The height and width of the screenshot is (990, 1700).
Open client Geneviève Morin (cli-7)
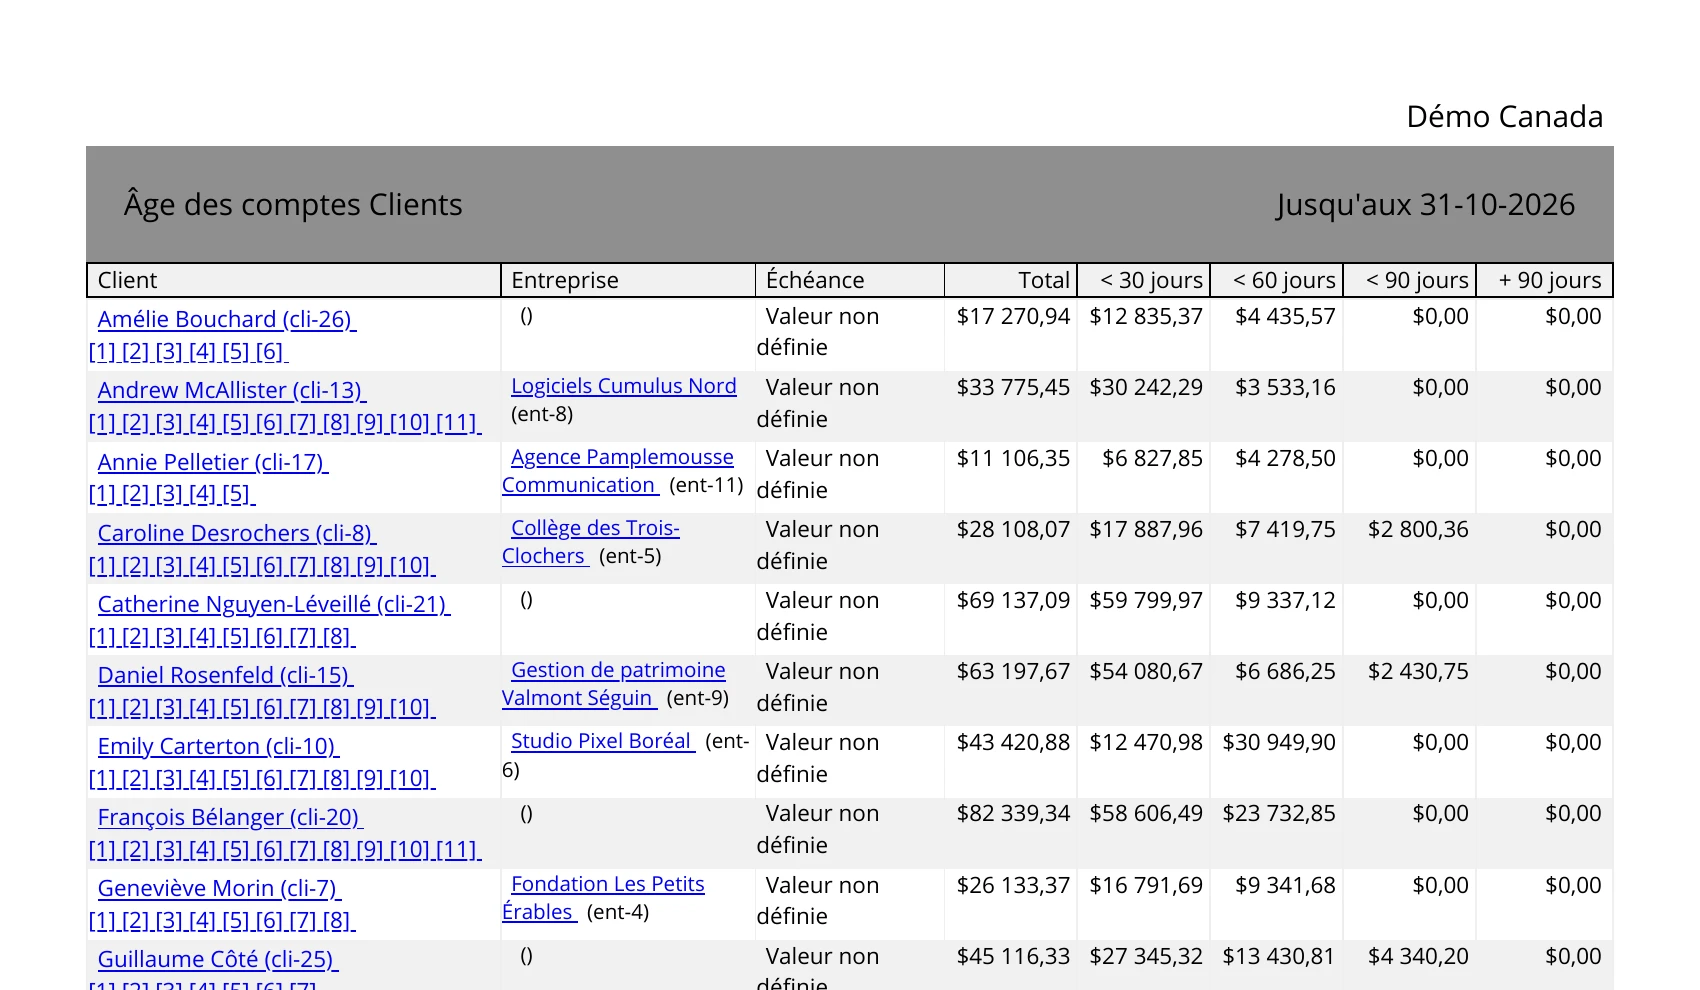coord(219,888)
